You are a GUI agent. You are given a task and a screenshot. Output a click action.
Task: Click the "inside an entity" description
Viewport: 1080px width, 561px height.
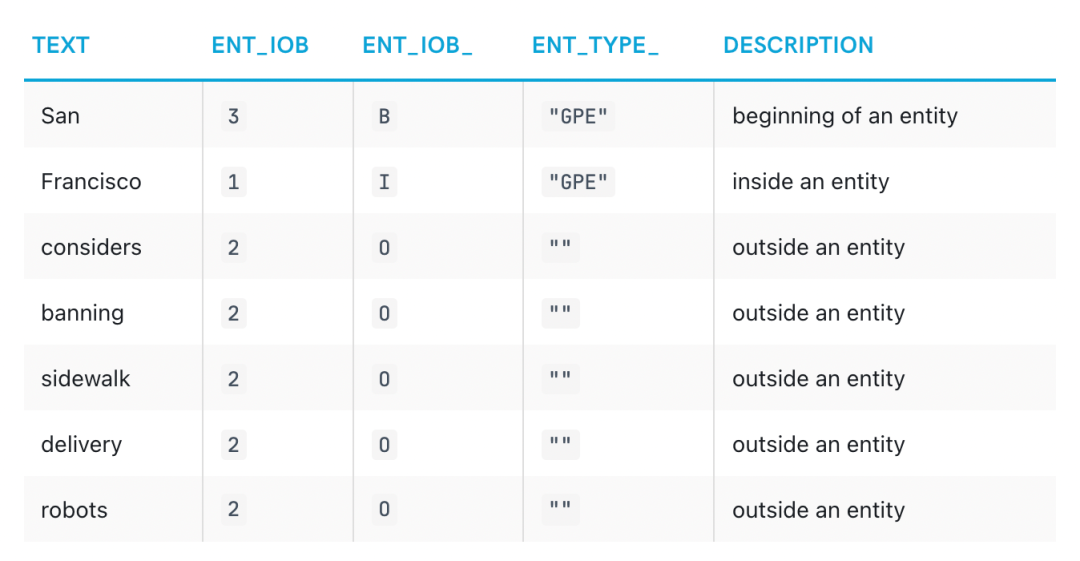coord(810,182)
